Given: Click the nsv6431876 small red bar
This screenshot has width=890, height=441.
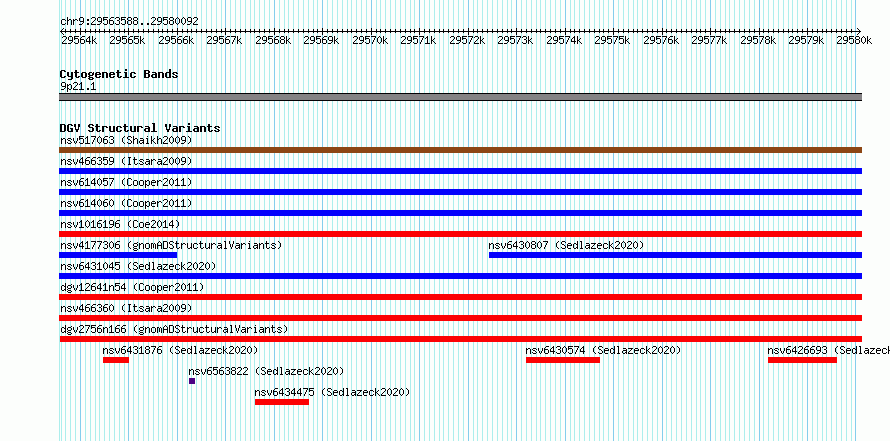Looking at the screenshot, I should (x=116, y=360).
